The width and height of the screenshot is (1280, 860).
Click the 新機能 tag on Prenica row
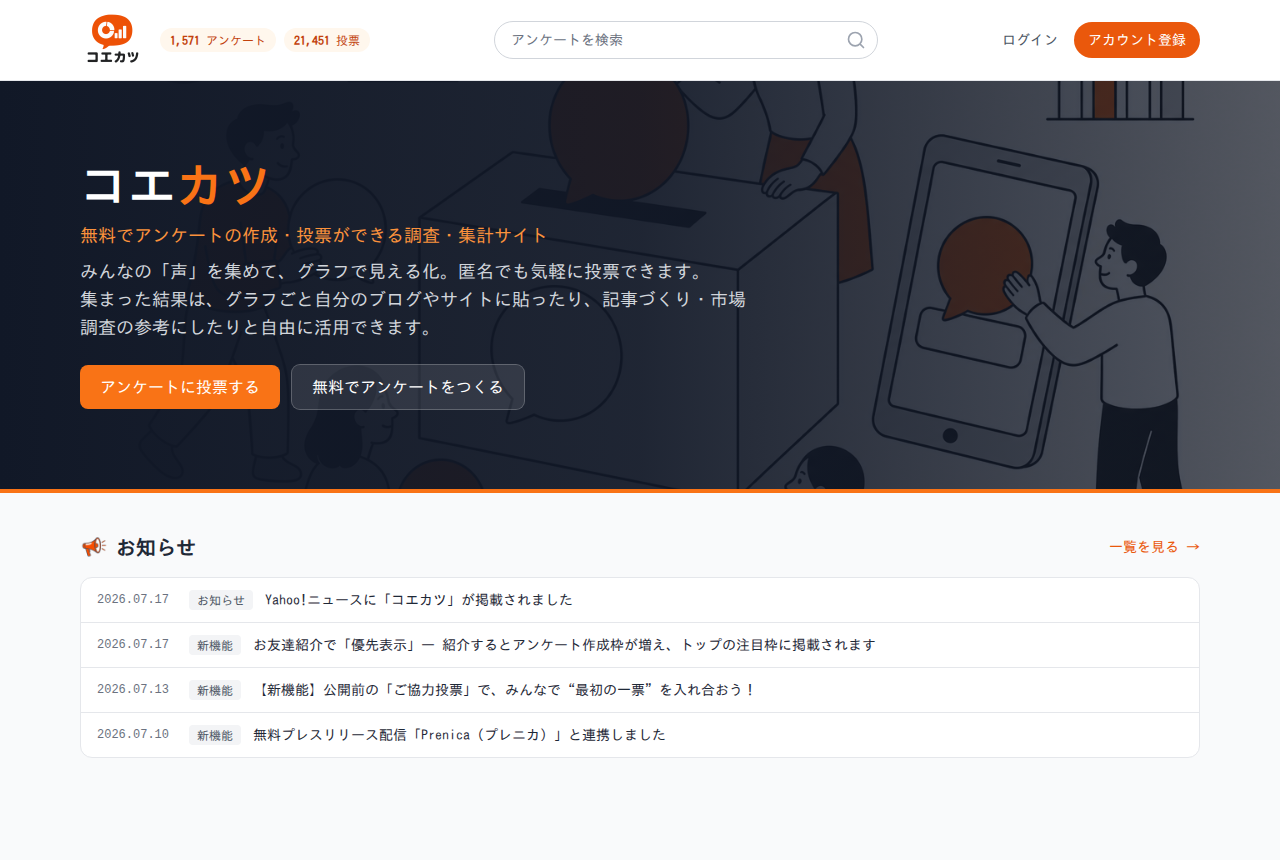coord(215,735)
